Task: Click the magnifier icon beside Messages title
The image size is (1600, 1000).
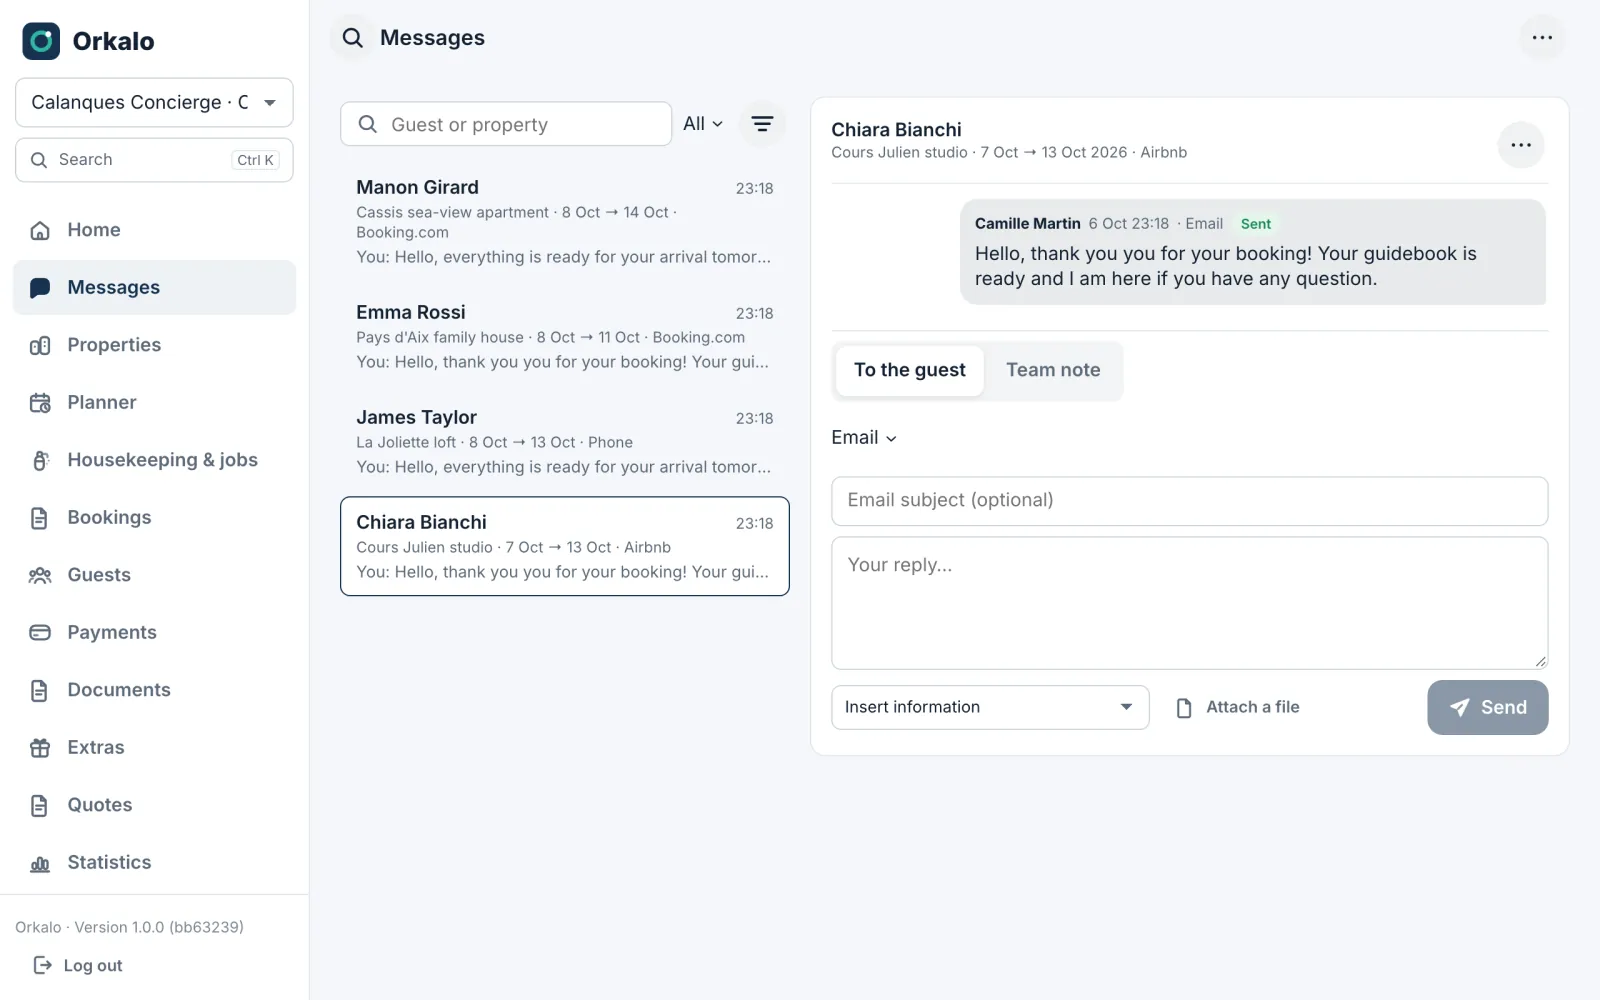Action: (353, 38)
